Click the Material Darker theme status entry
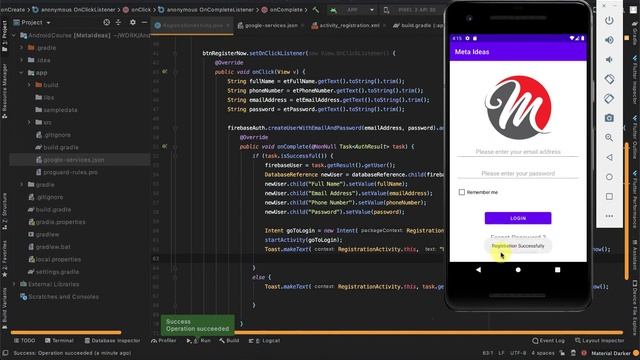 [x=611, y=353]
